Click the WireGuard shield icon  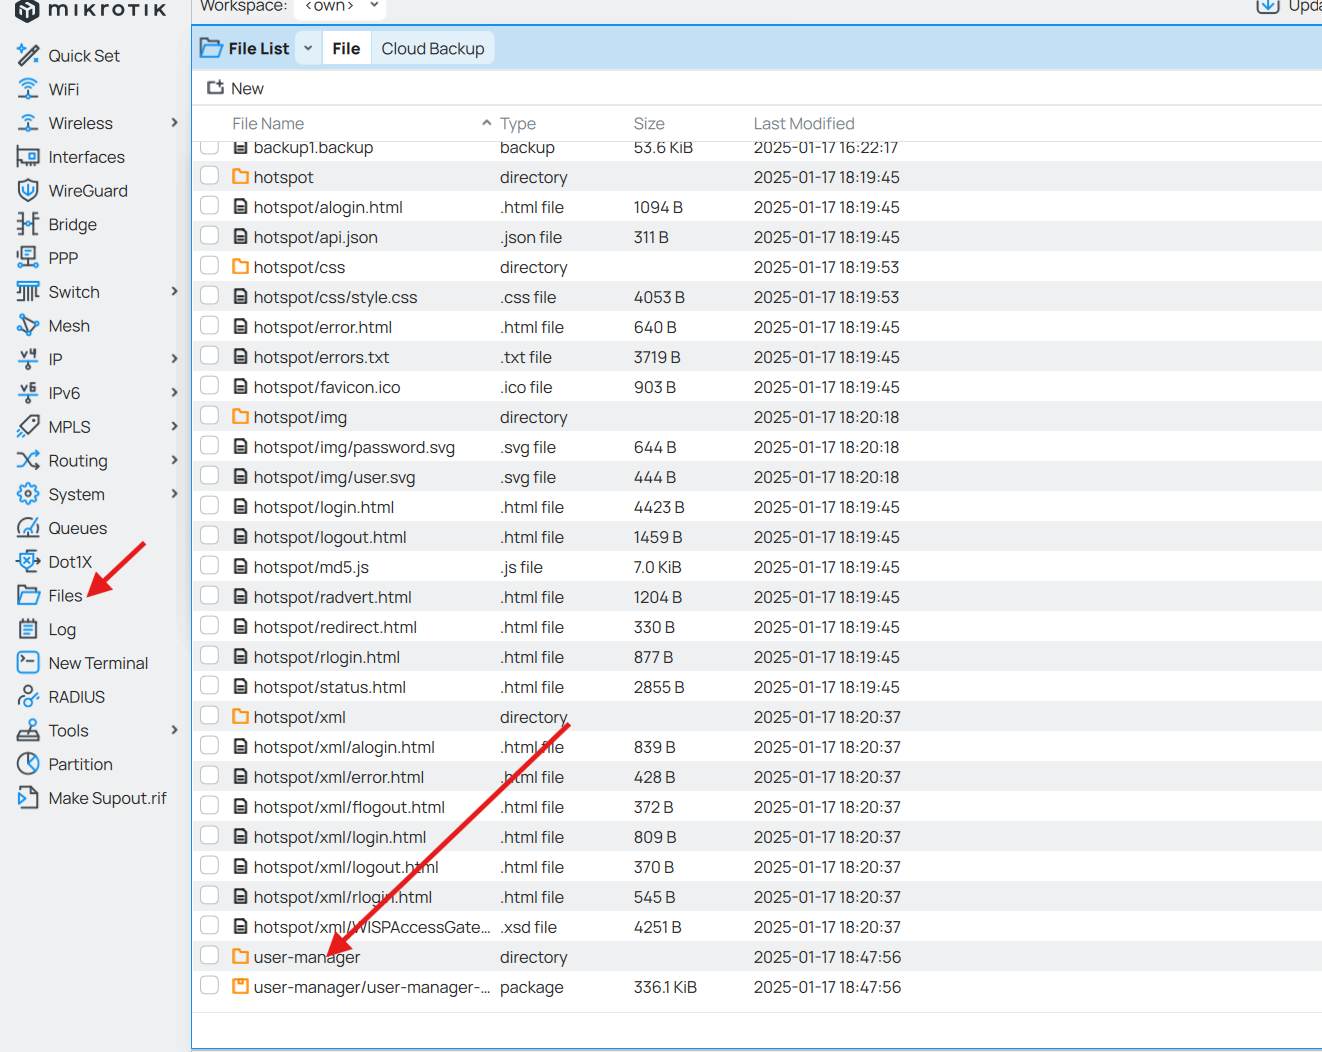pos(28,190)
